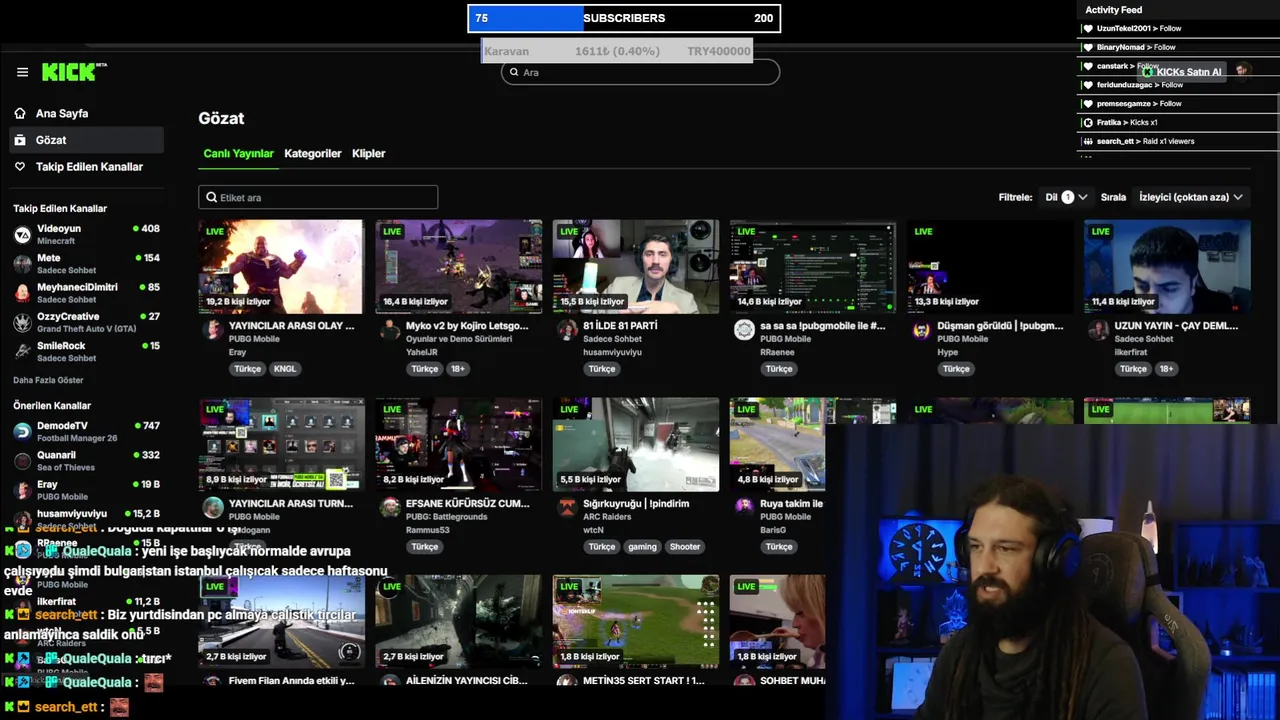
Task: Open Eray recommended channel in sidebar
Action: pyautogui.click(x=86, y=490)
